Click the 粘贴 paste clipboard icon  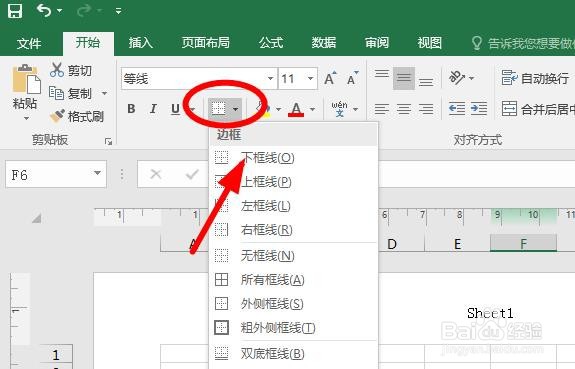pos(26,79)
